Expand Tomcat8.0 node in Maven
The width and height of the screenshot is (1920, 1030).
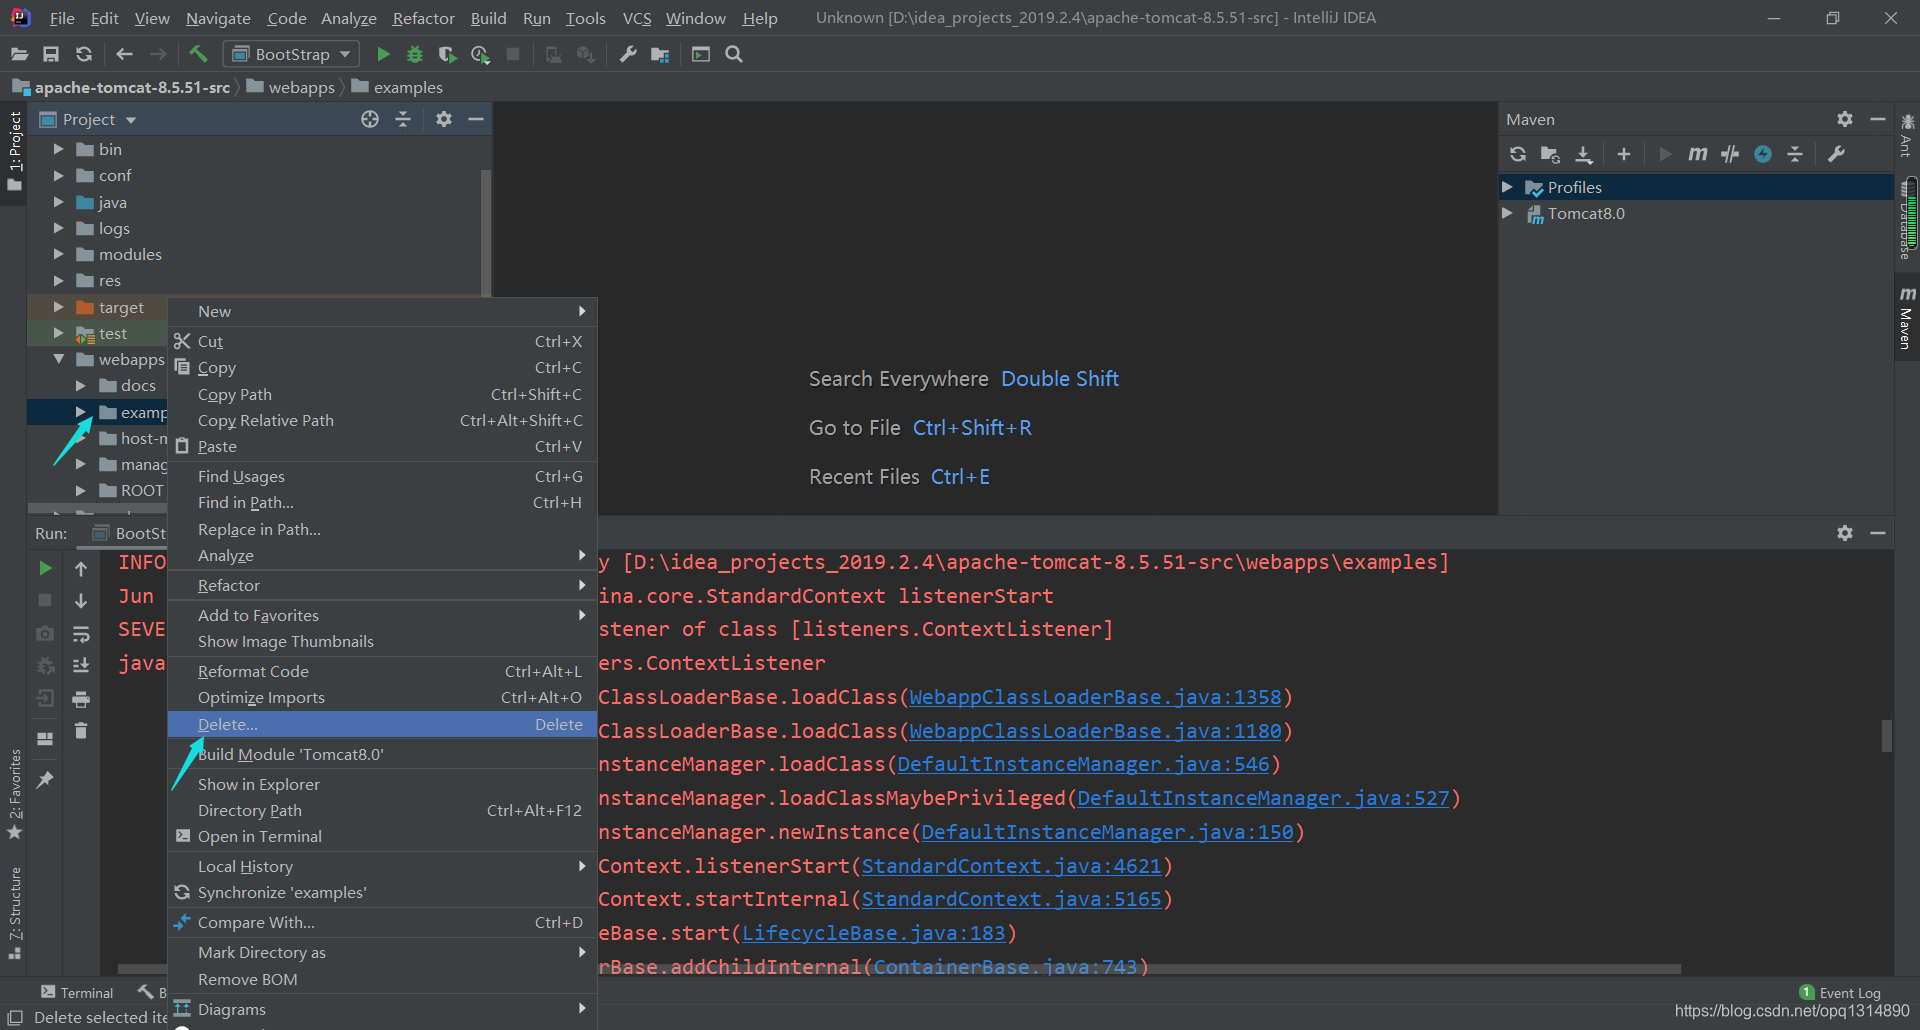click(x=1507, y=213)
